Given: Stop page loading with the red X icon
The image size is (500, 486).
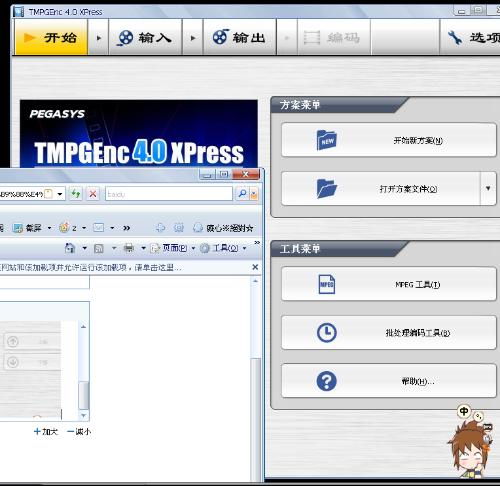Looking at the screenshot, I should click(x=93, y=194).
